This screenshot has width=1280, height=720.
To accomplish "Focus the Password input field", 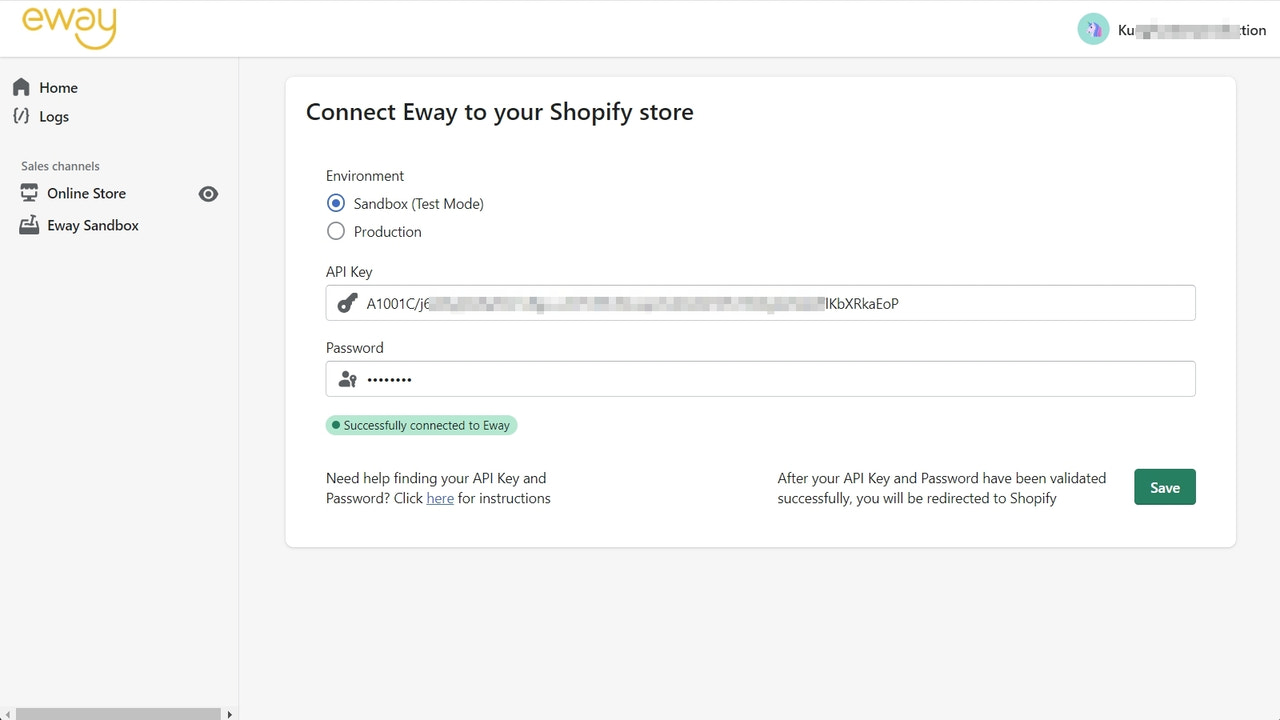I will [760, 379].
